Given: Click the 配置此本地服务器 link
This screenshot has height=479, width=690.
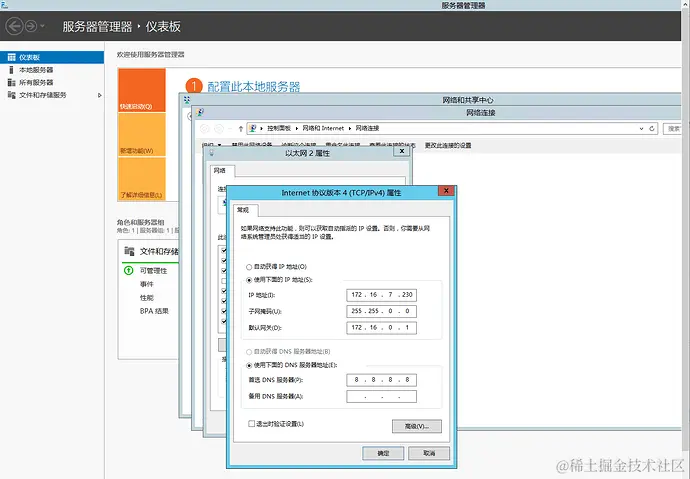Looking at the screenshot, I should point(253,87).
